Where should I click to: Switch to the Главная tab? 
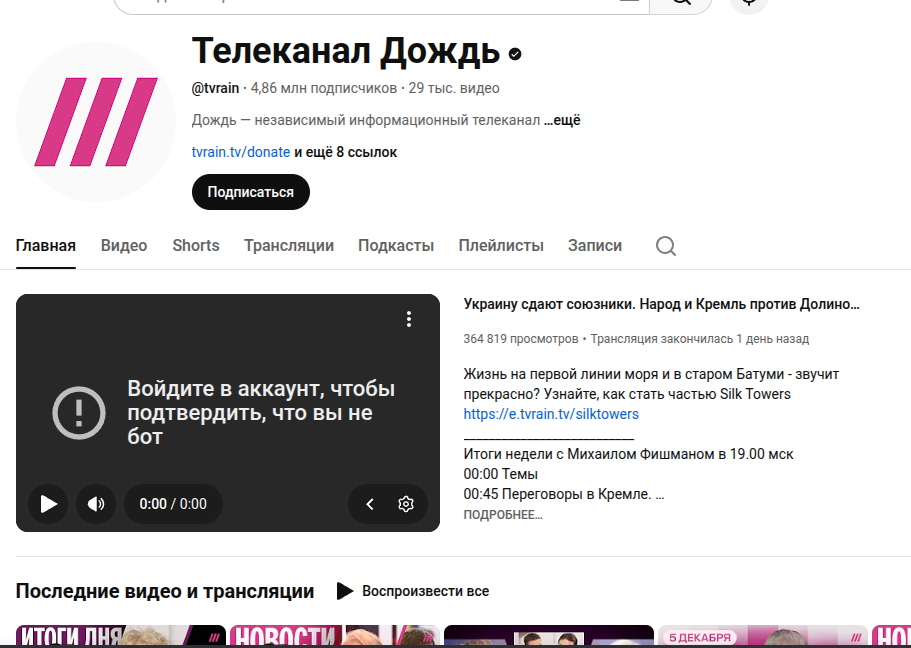(46, 246)
